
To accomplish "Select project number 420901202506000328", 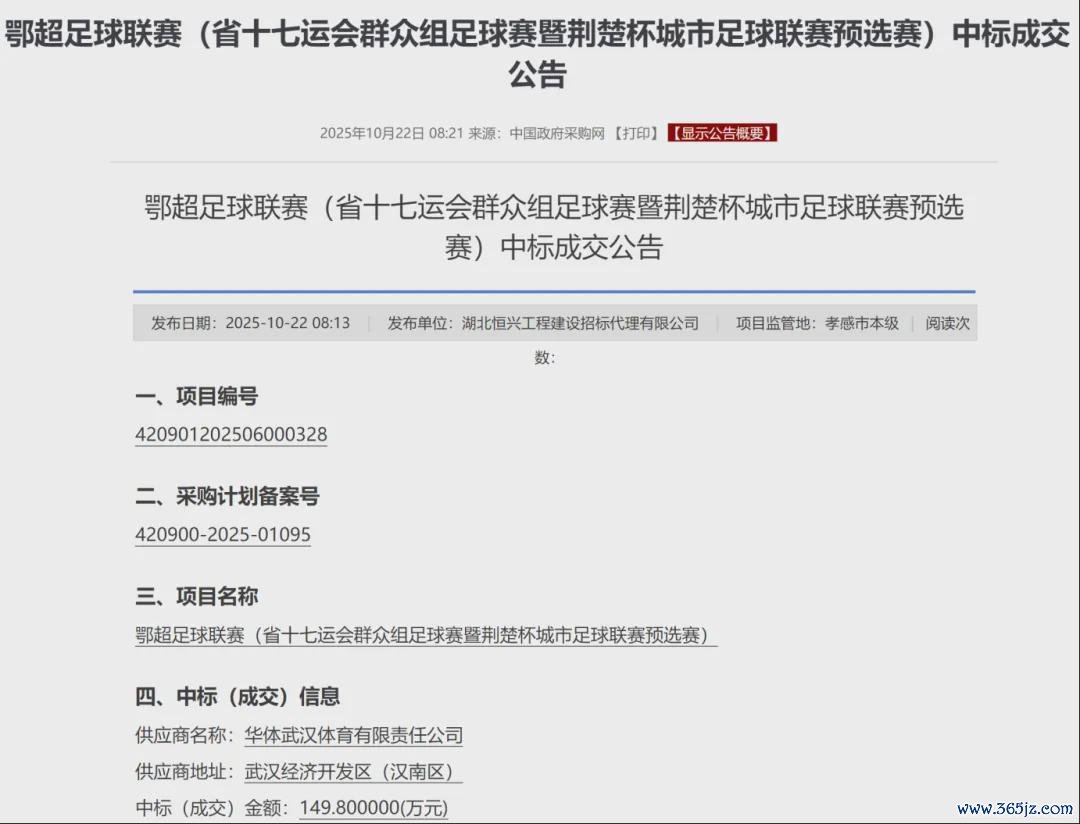I will click(x=231, y=435).
